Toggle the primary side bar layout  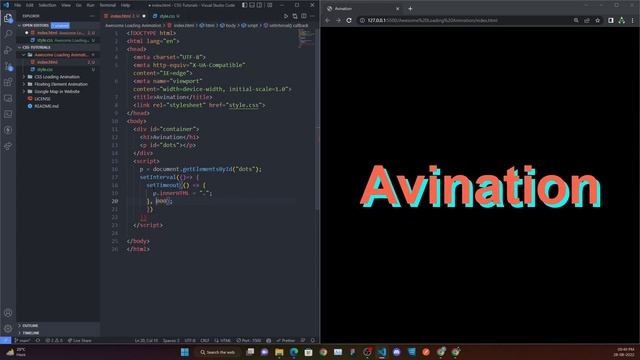[244, 5]
